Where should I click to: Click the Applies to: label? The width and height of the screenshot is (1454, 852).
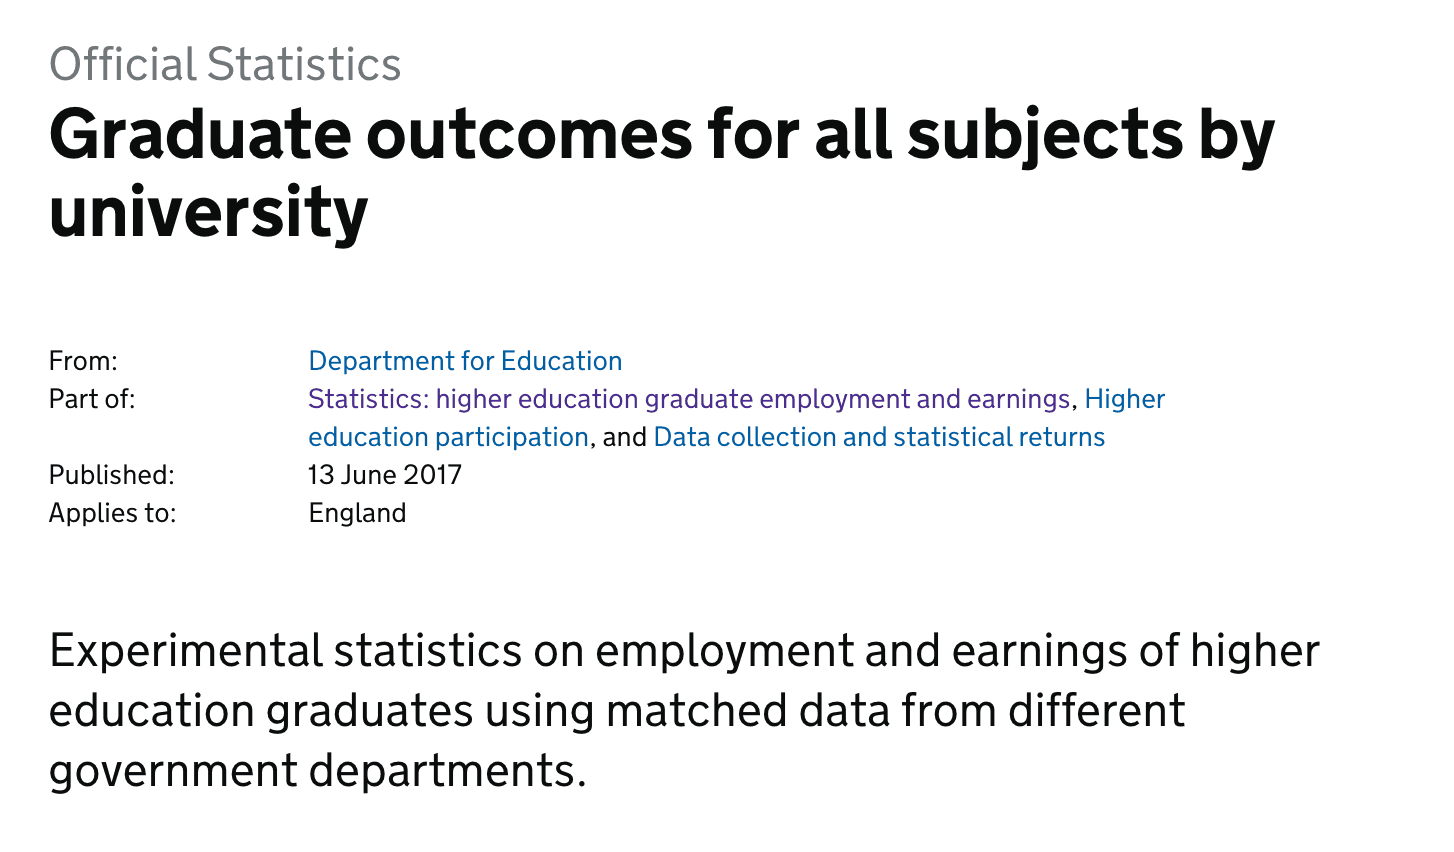112,513
